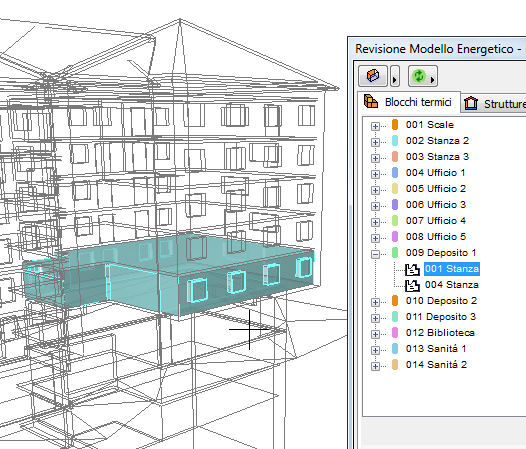Select the 005 Ufficio 2 tree row
This screenshot has width=526, height=449.
pos(435,189)
